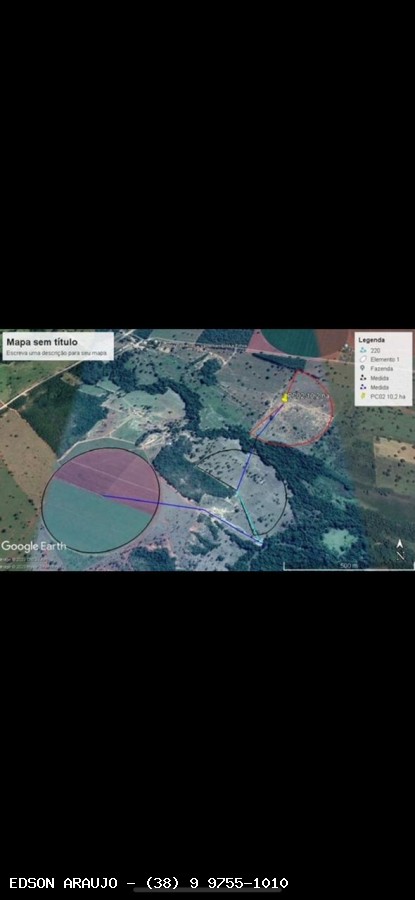Click the 500 m scale bar
Viewport: 415px width, 900px height.
348,567
